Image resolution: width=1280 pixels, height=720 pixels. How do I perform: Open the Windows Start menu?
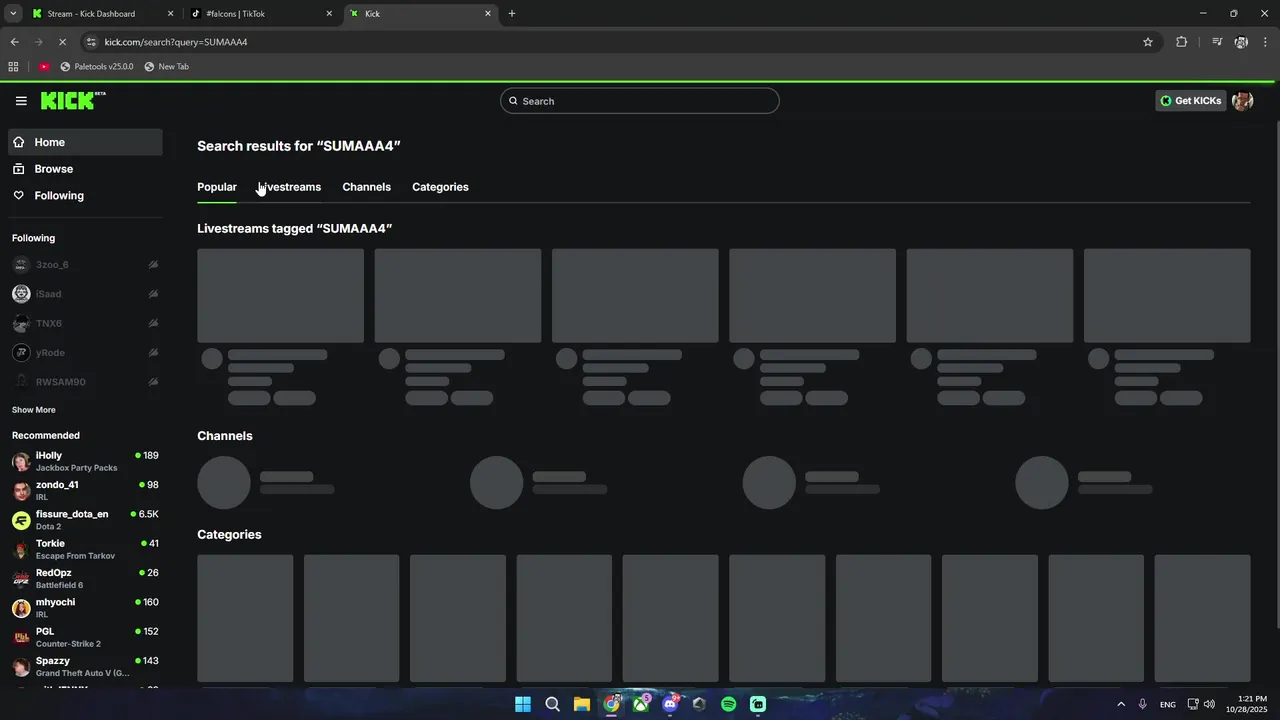pos(523,704)
